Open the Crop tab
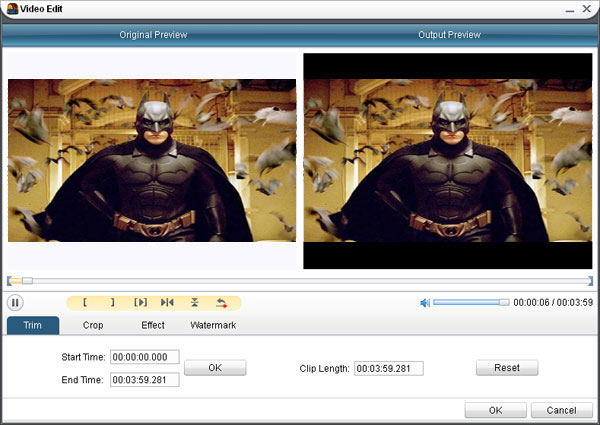Screen dimensions: 600x425 pyautogui.click(x=93, y=325)
